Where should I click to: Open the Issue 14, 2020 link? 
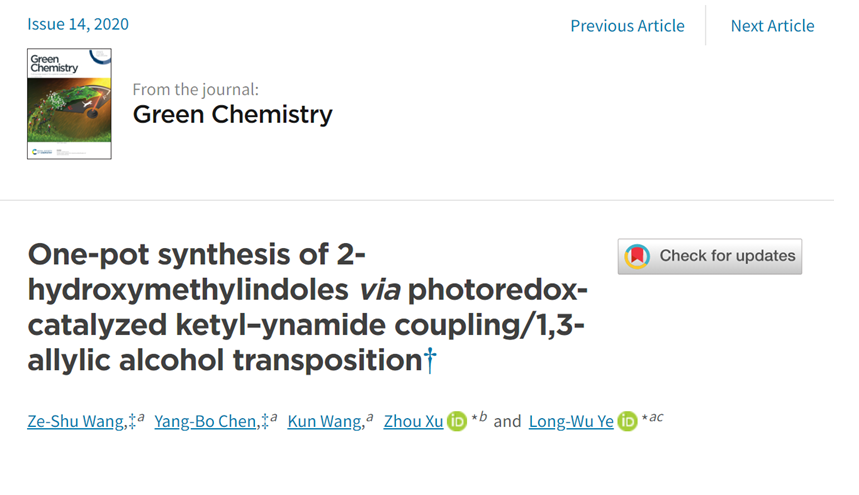78,24
